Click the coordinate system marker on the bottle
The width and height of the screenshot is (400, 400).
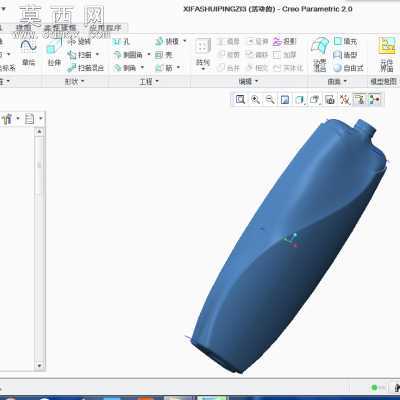(x=292, y=240)
